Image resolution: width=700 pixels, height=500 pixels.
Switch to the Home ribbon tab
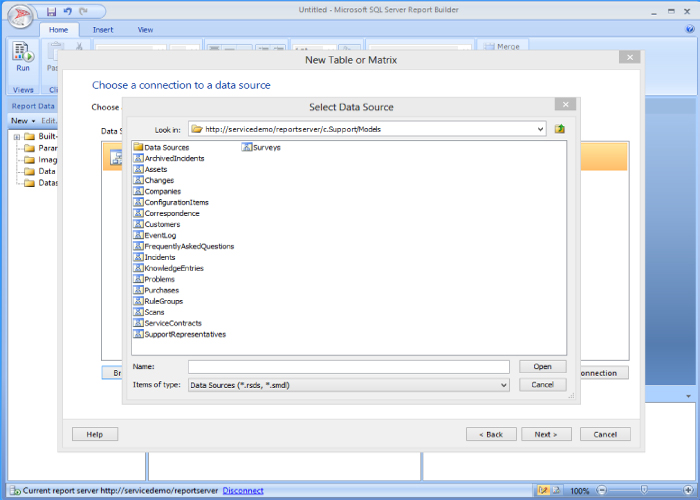(58, 30)
